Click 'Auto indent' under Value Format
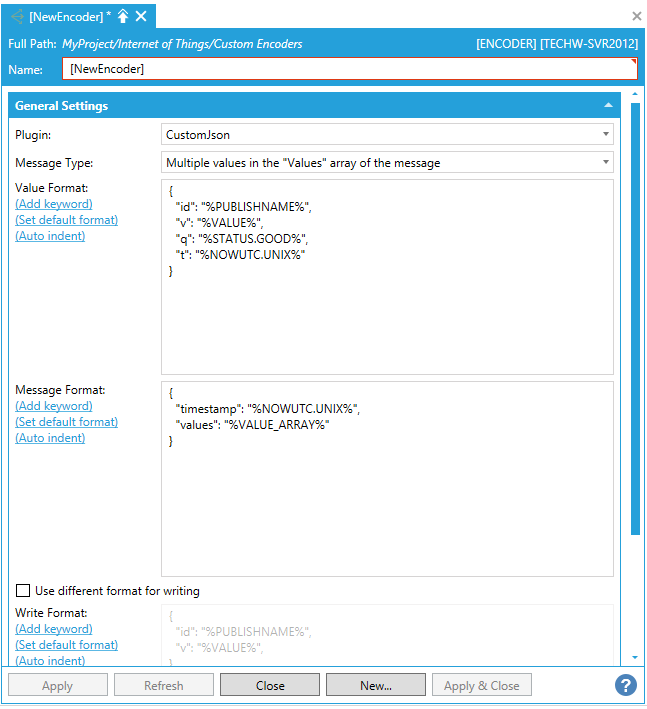647x709 pixels. point(50,236)
